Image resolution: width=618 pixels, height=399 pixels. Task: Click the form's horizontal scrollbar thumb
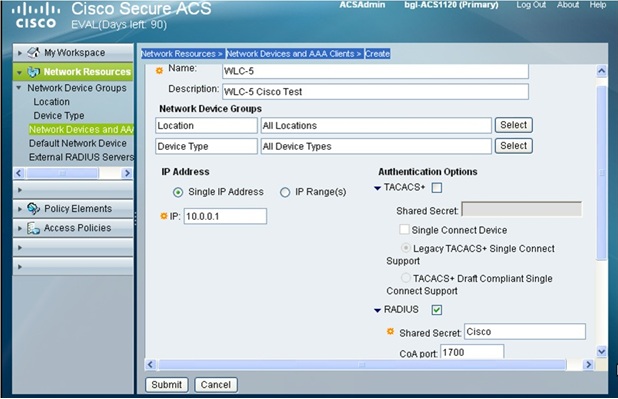[362, 365]
